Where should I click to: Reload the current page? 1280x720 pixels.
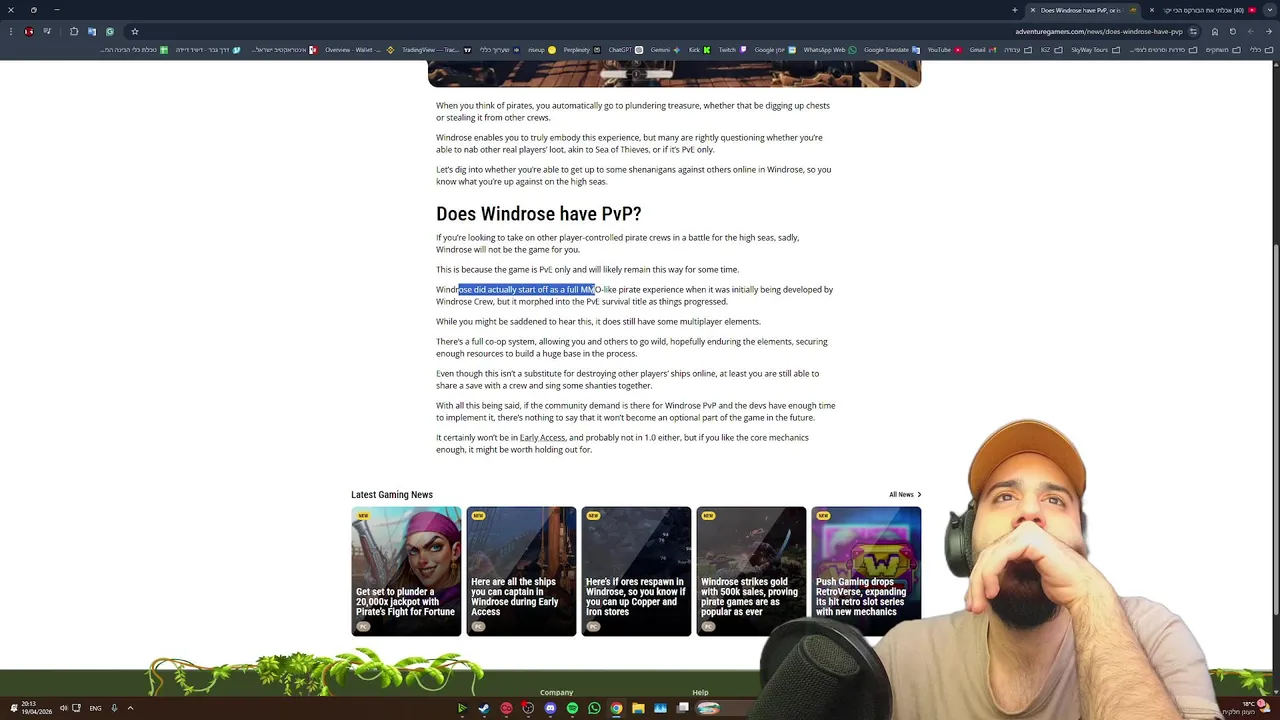tap(1233, 31)
